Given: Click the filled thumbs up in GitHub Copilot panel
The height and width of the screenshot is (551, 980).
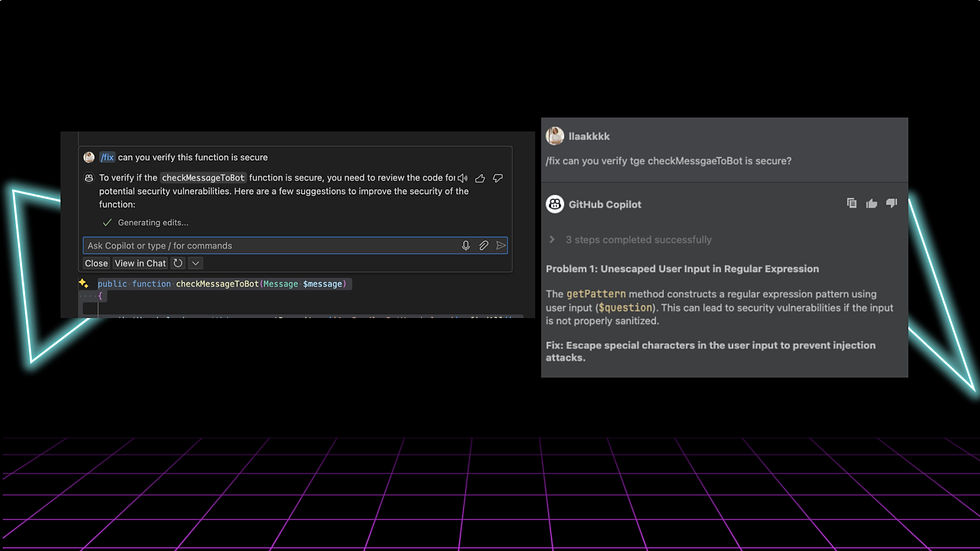Looking at the screenshot, I should (x=871, y=203).
